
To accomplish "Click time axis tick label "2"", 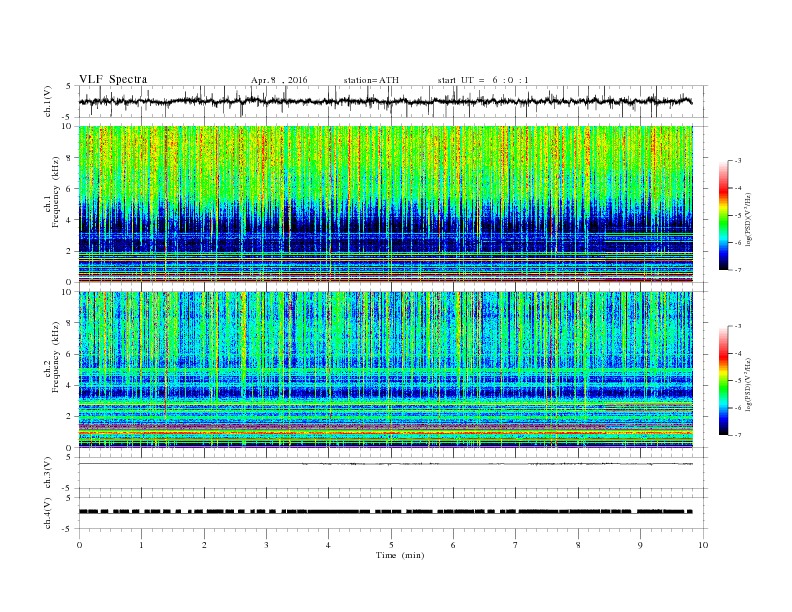I will [x=204, y=545].
